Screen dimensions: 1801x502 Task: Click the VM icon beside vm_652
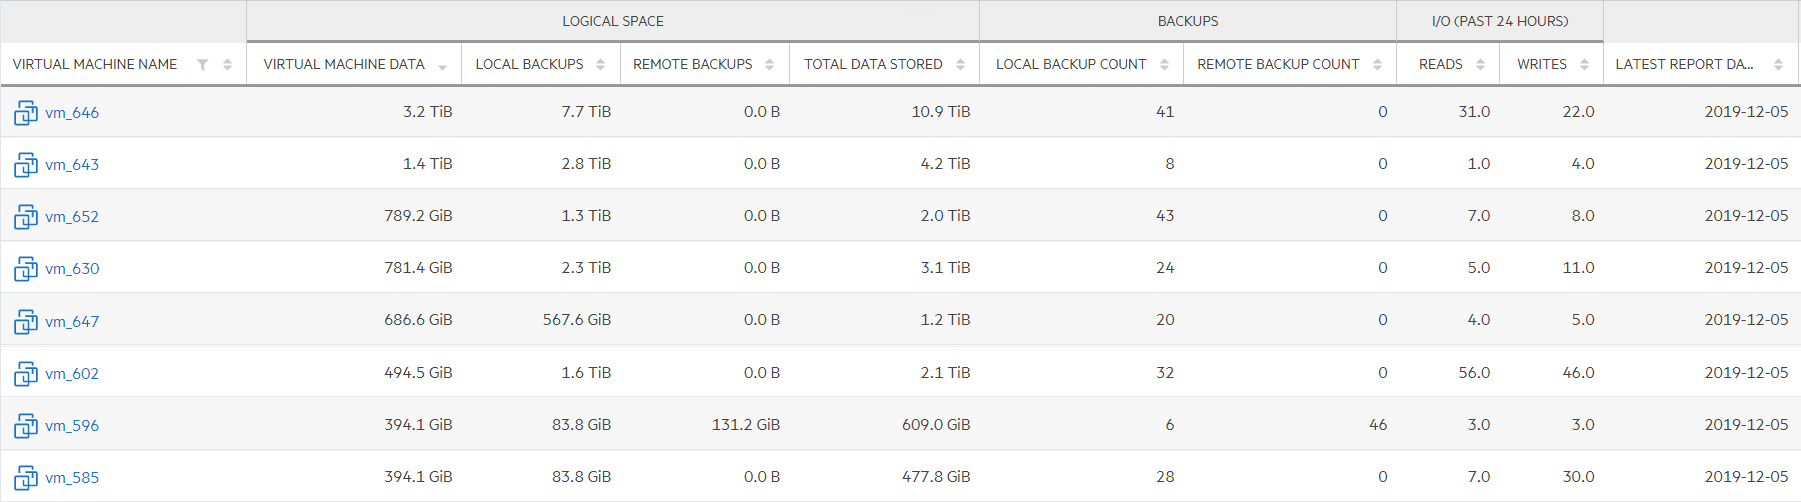26,217
